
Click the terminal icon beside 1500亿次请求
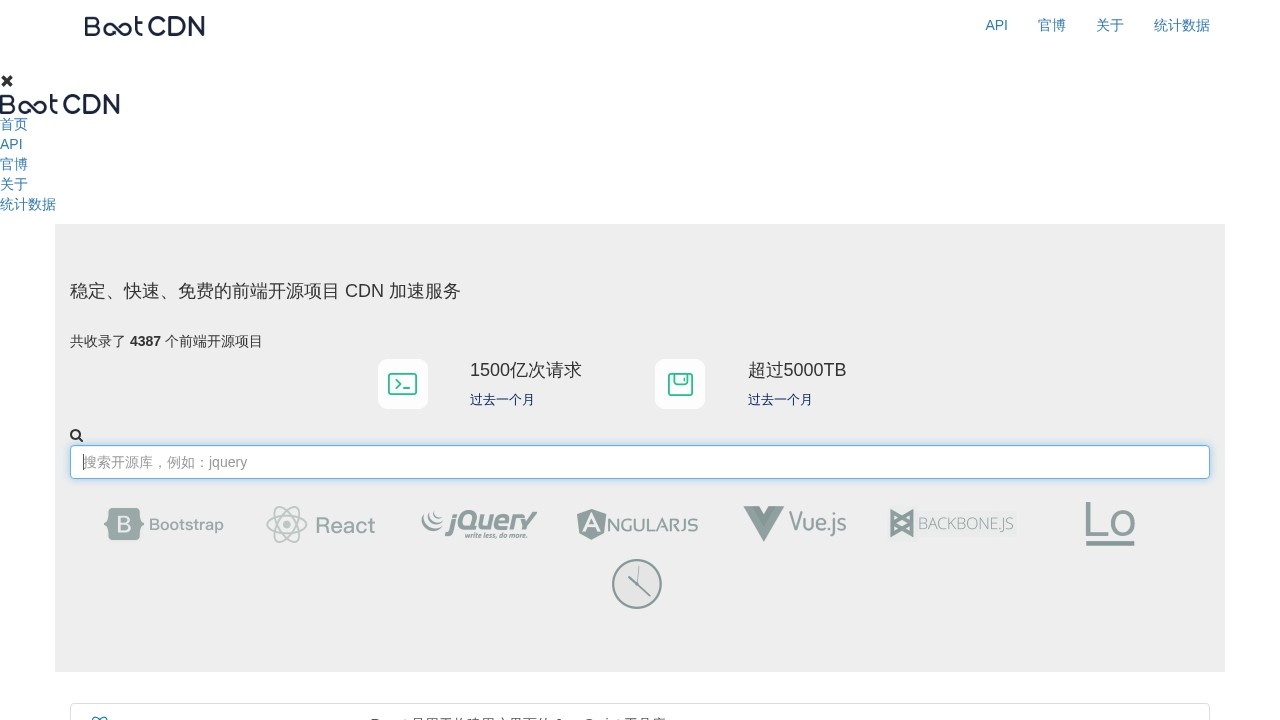[403, 384]
